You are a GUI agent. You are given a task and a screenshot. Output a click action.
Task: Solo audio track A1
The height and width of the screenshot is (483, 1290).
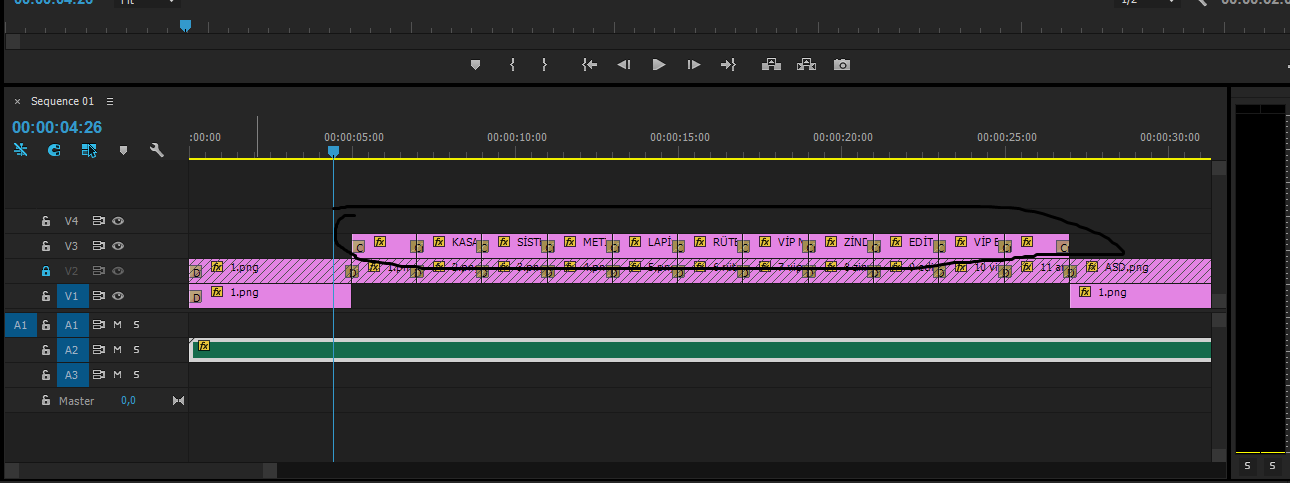point(136,325)
